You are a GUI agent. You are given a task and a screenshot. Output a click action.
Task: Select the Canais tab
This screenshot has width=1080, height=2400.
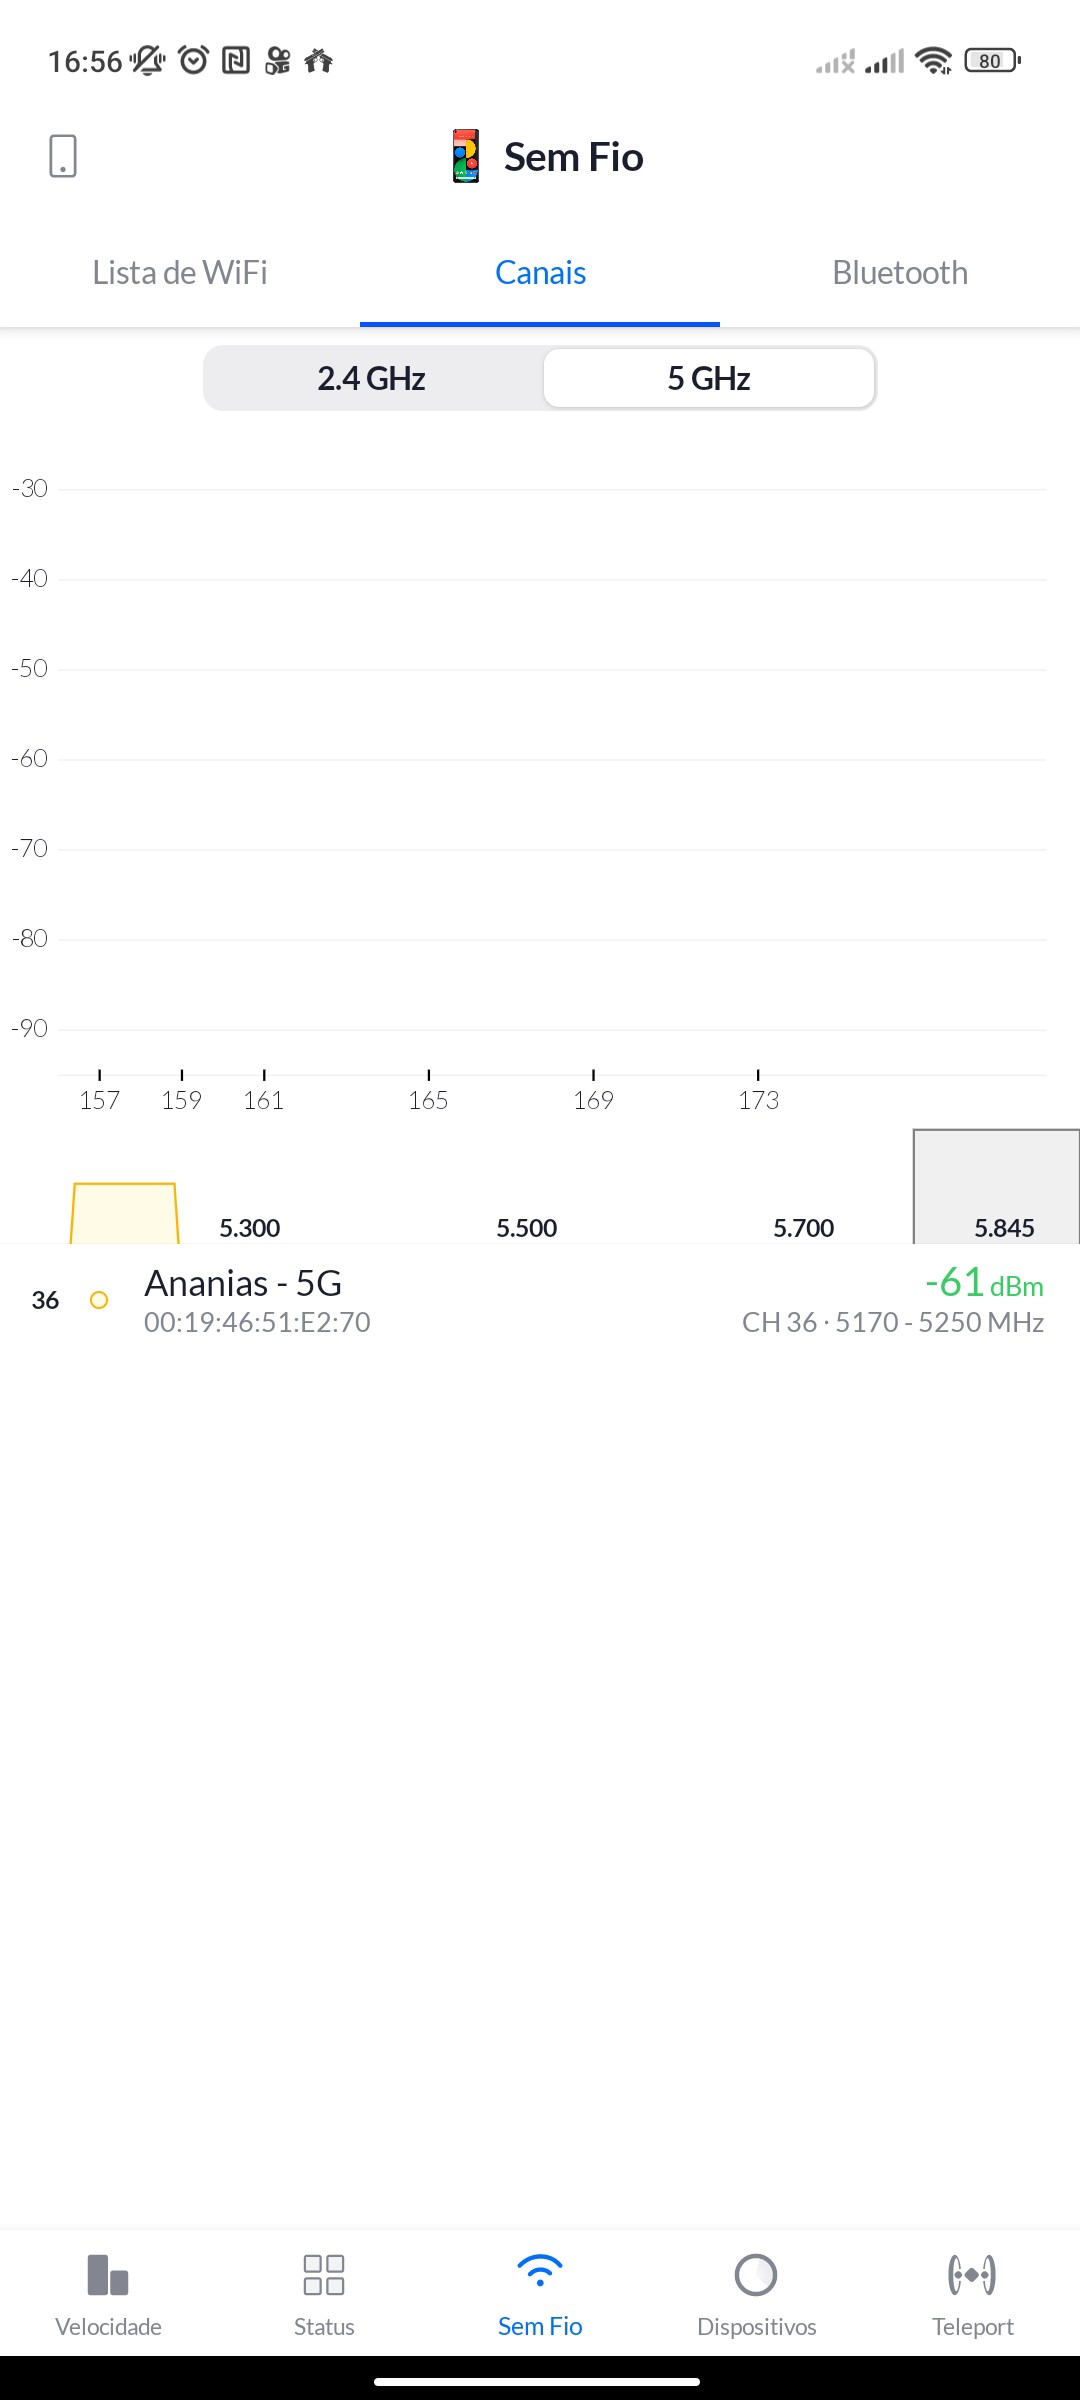(540, 273)
